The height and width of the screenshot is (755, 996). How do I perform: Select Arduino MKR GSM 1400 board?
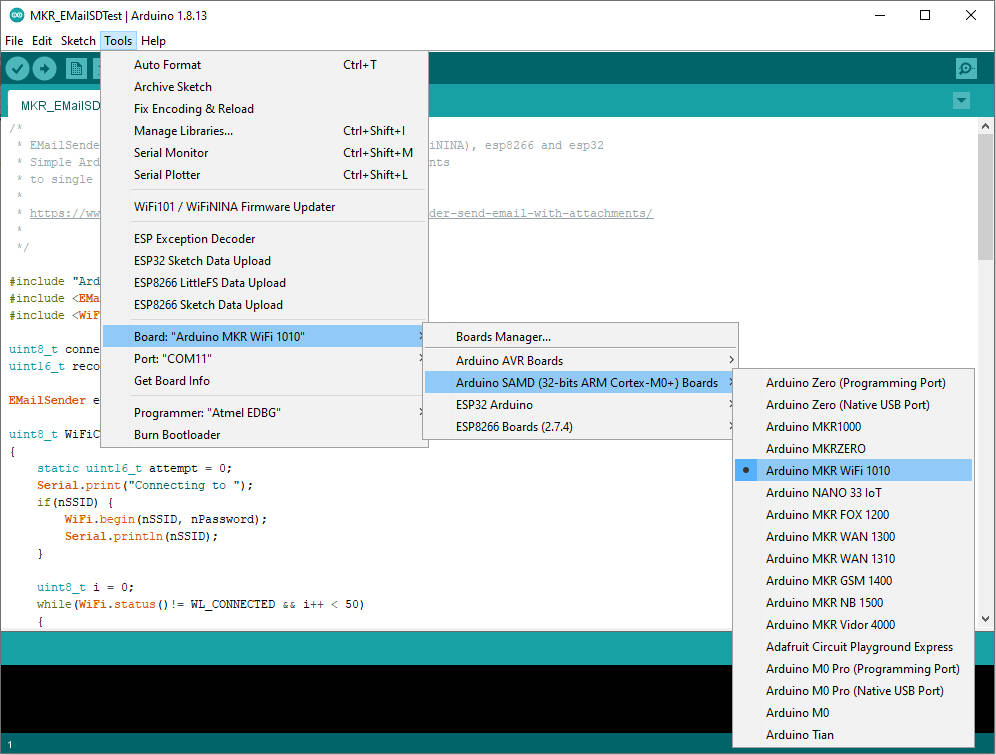(853, 581)
